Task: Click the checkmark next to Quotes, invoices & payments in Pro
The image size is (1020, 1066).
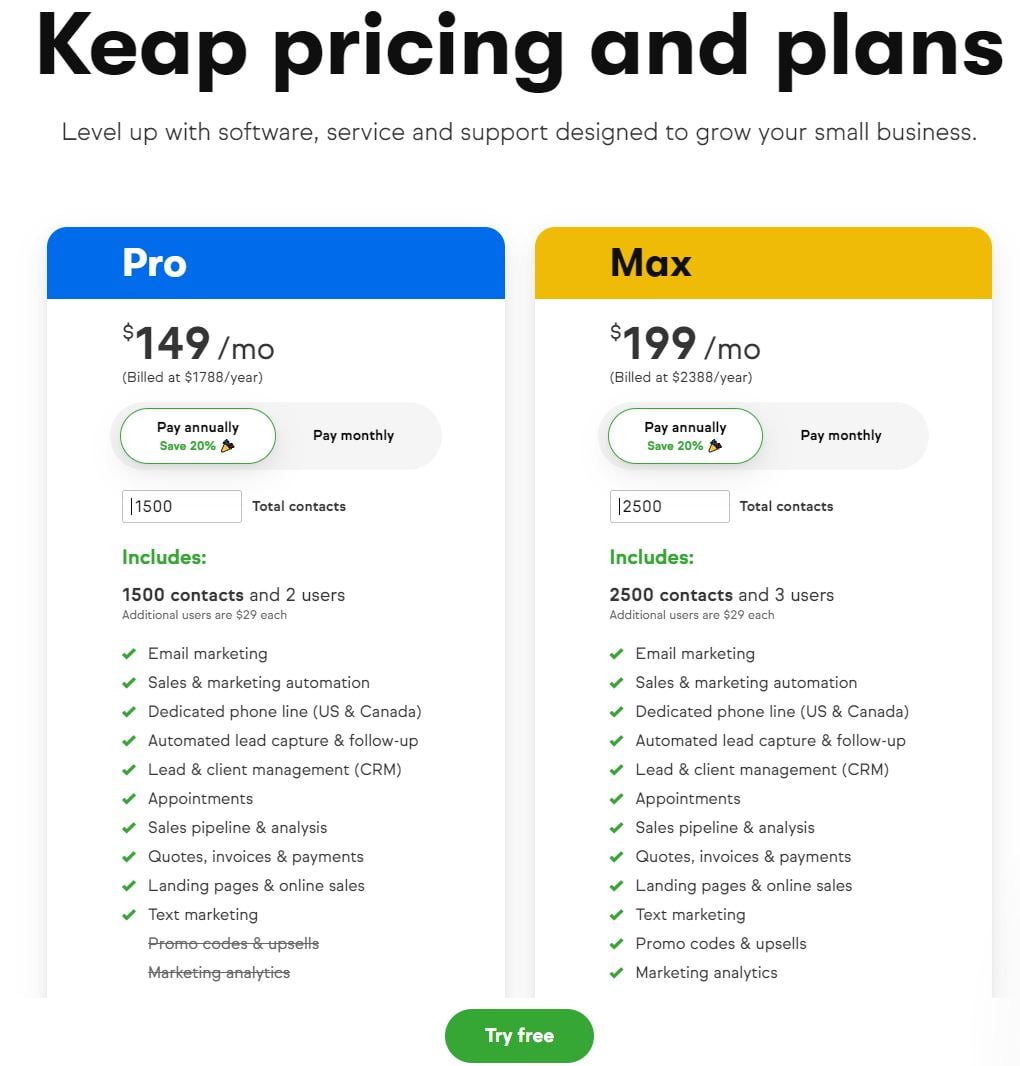Action: [x=129, y=857]
